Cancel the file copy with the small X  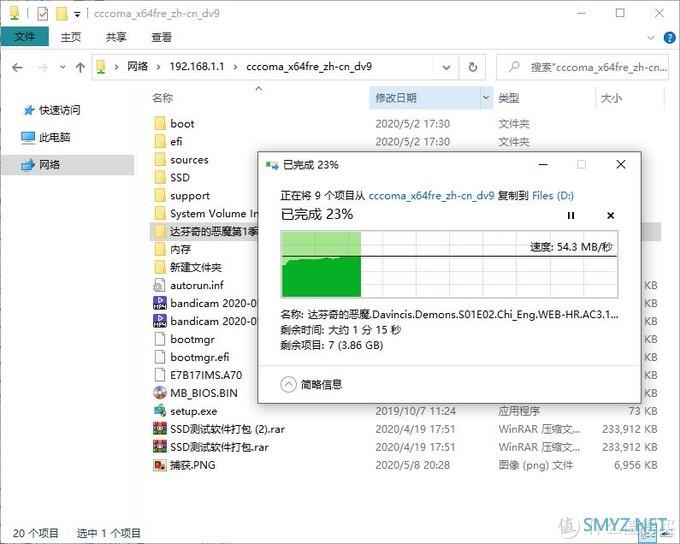[x=611, y=216]
